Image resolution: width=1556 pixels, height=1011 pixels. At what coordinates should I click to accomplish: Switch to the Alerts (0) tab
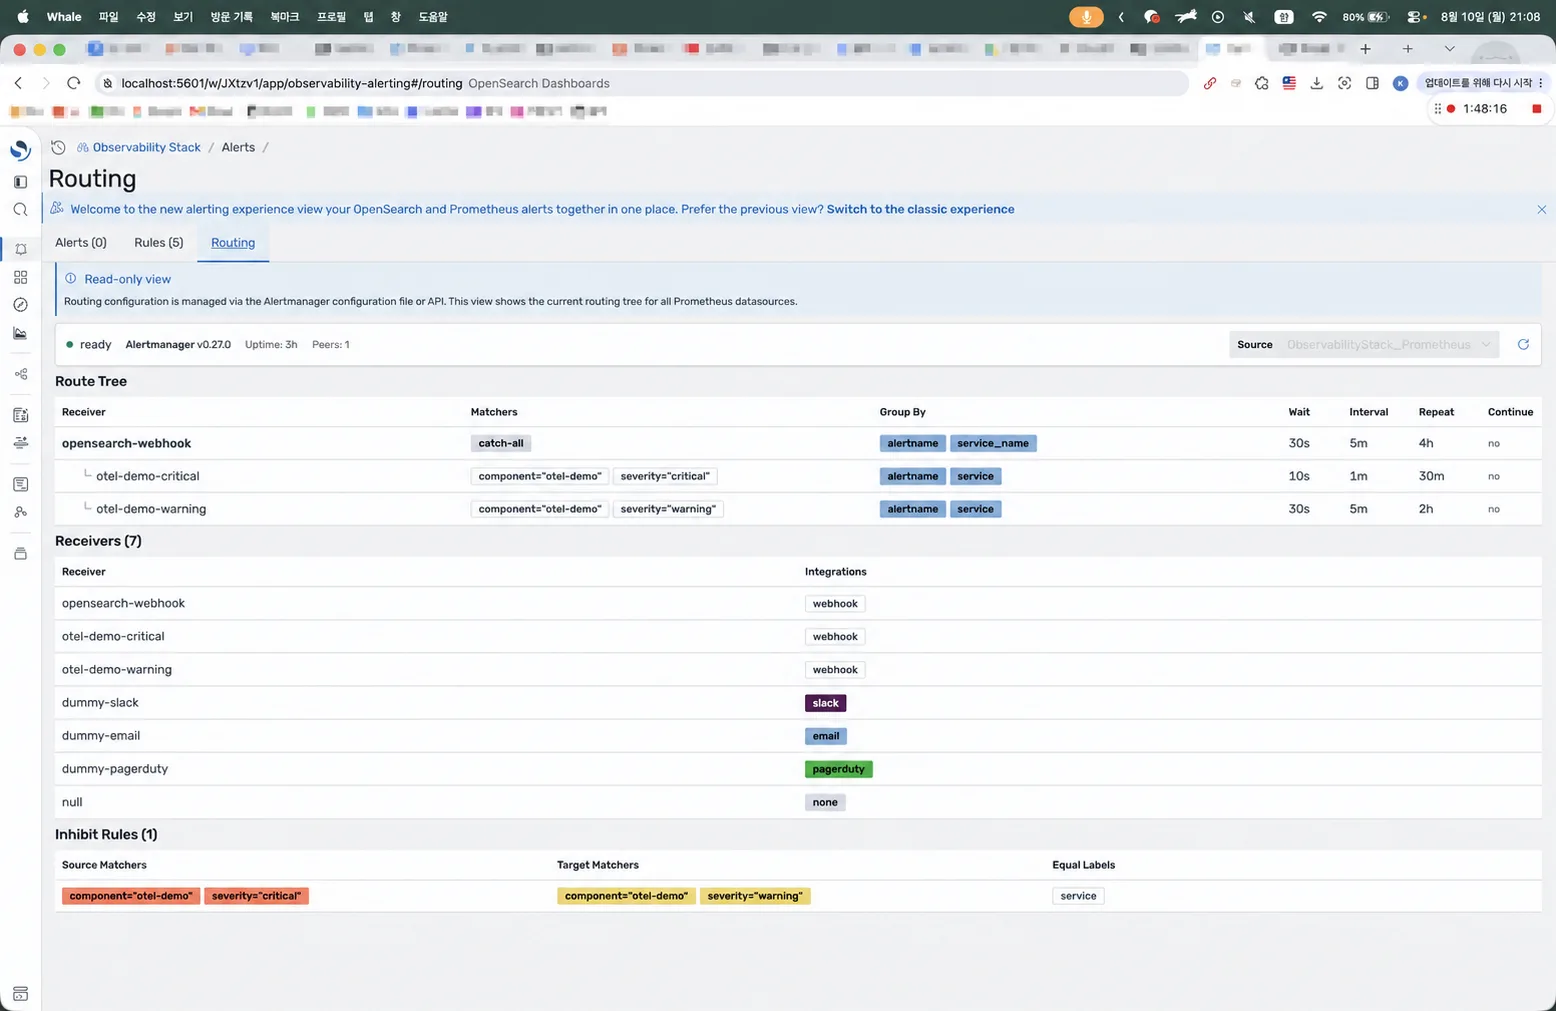[x=81, y=243]
